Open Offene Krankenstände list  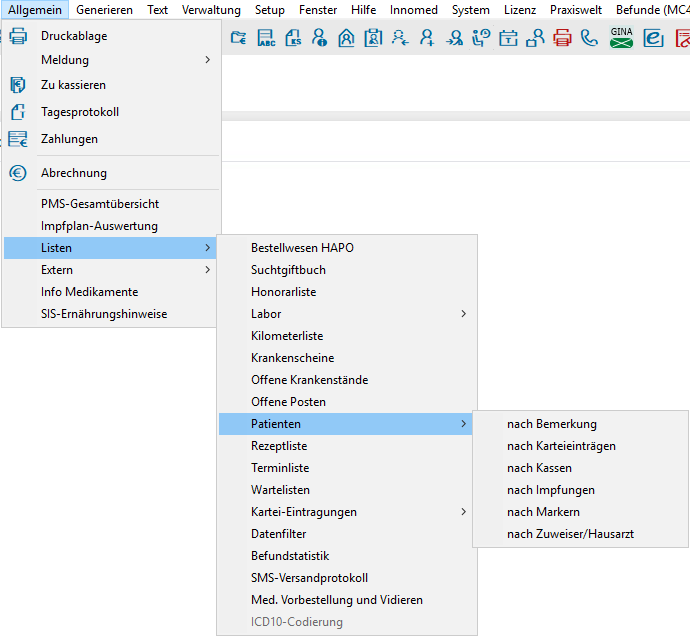tap(347, 380)
